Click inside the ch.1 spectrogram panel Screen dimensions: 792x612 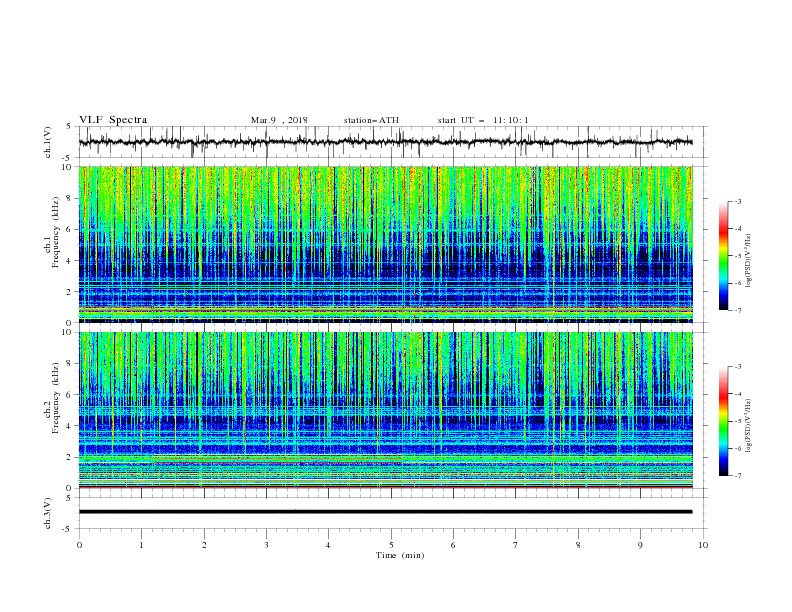click(385, 244)
